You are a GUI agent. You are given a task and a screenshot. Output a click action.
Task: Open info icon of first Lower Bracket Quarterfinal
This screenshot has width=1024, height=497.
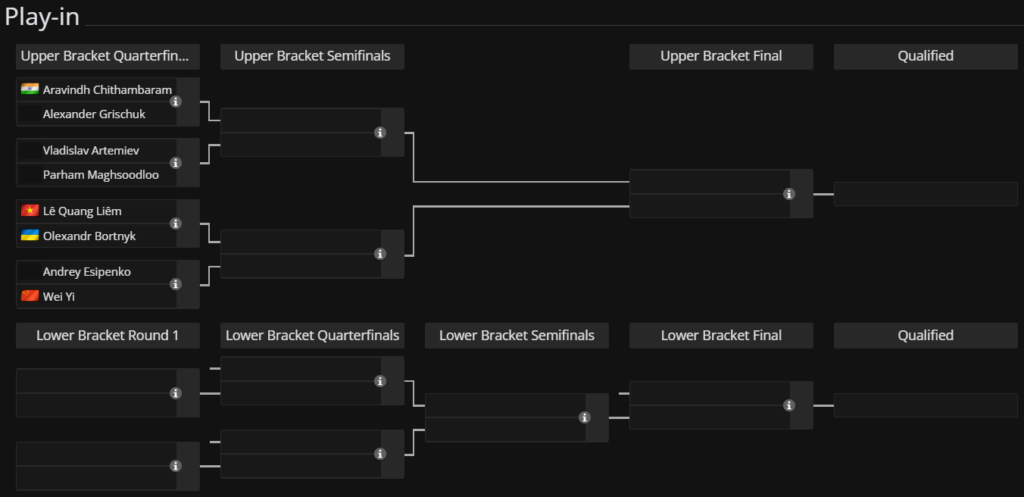[x=380, y=381]
